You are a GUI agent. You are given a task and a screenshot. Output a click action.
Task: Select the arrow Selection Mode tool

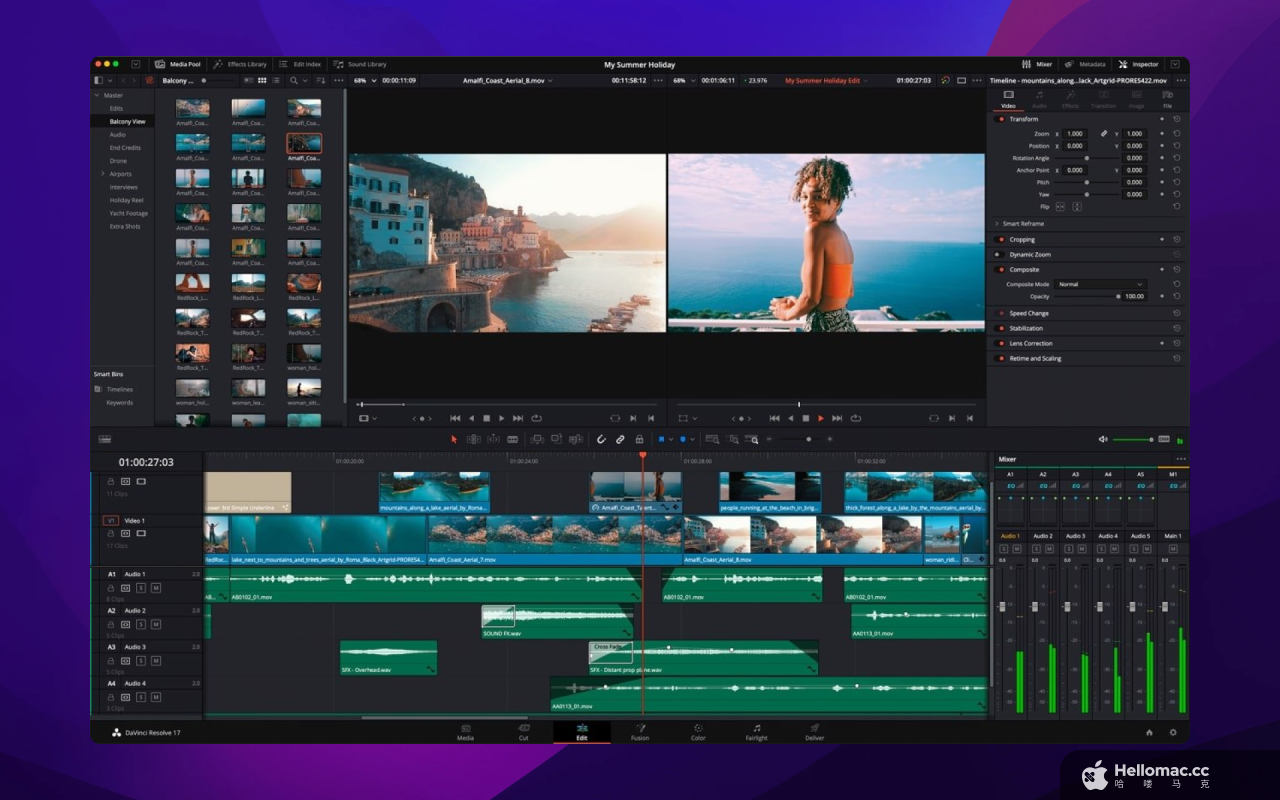click(x=454, y=439)
